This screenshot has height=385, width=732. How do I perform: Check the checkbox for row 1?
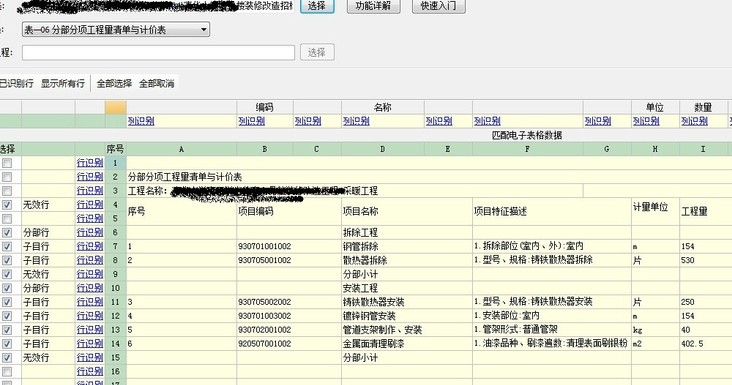click(x=7, y=163)
